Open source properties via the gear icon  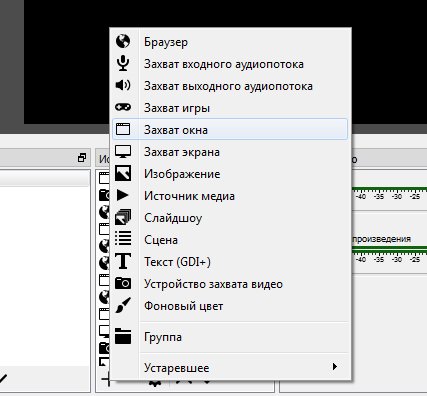click(154, 383)
